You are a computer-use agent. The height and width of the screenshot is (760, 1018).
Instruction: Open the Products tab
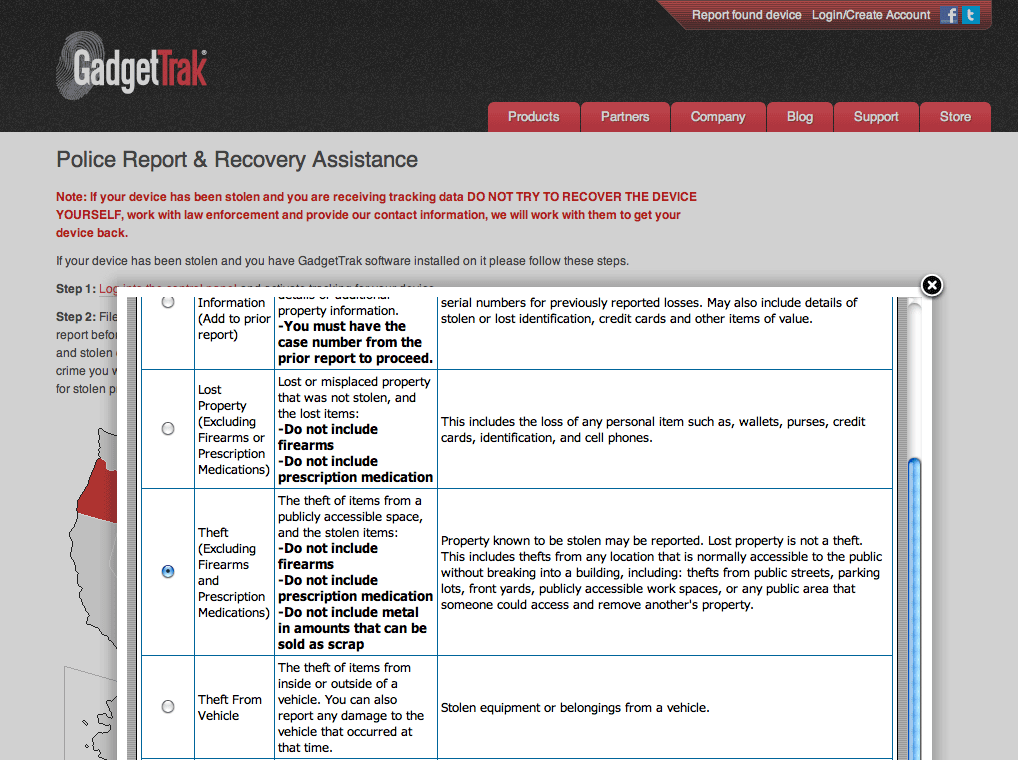tap(533, 117)
